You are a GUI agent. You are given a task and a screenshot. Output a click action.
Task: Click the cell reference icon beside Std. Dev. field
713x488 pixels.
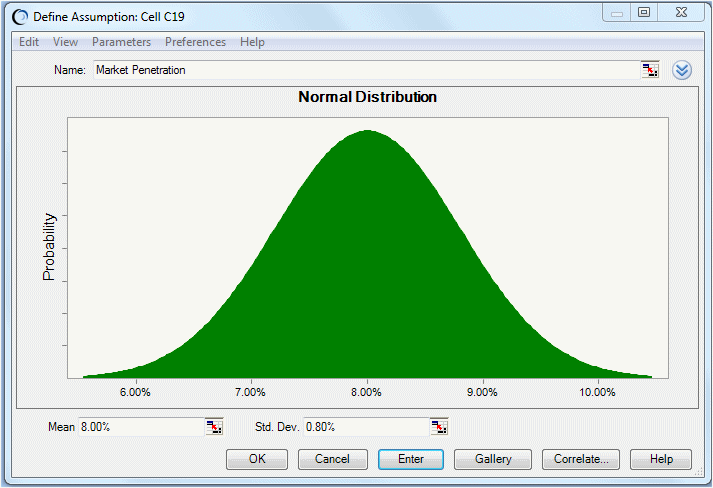(439, 427)
